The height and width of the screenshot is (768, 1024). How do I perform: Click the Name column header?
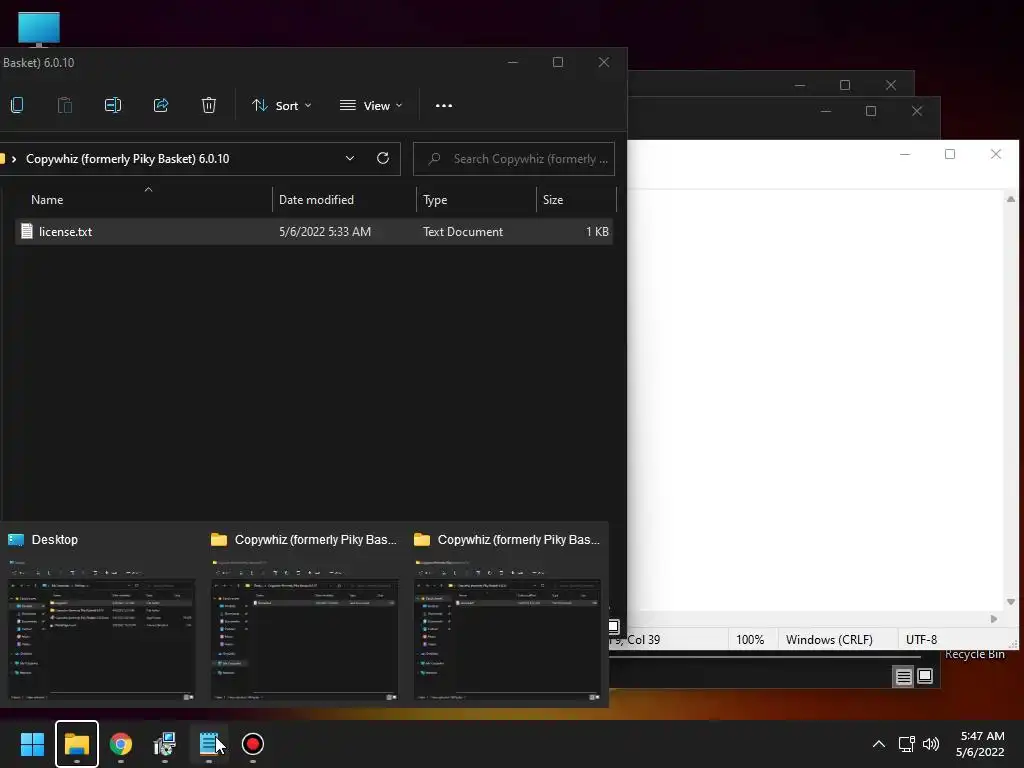[47, 200]
